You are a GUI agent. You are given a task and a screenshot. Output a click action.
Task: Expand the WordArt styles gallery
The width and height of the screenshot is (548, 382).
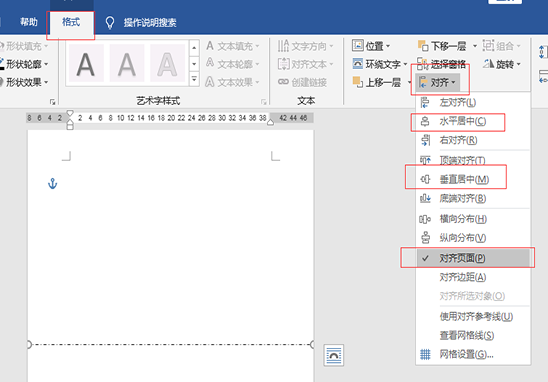point(194,79)
